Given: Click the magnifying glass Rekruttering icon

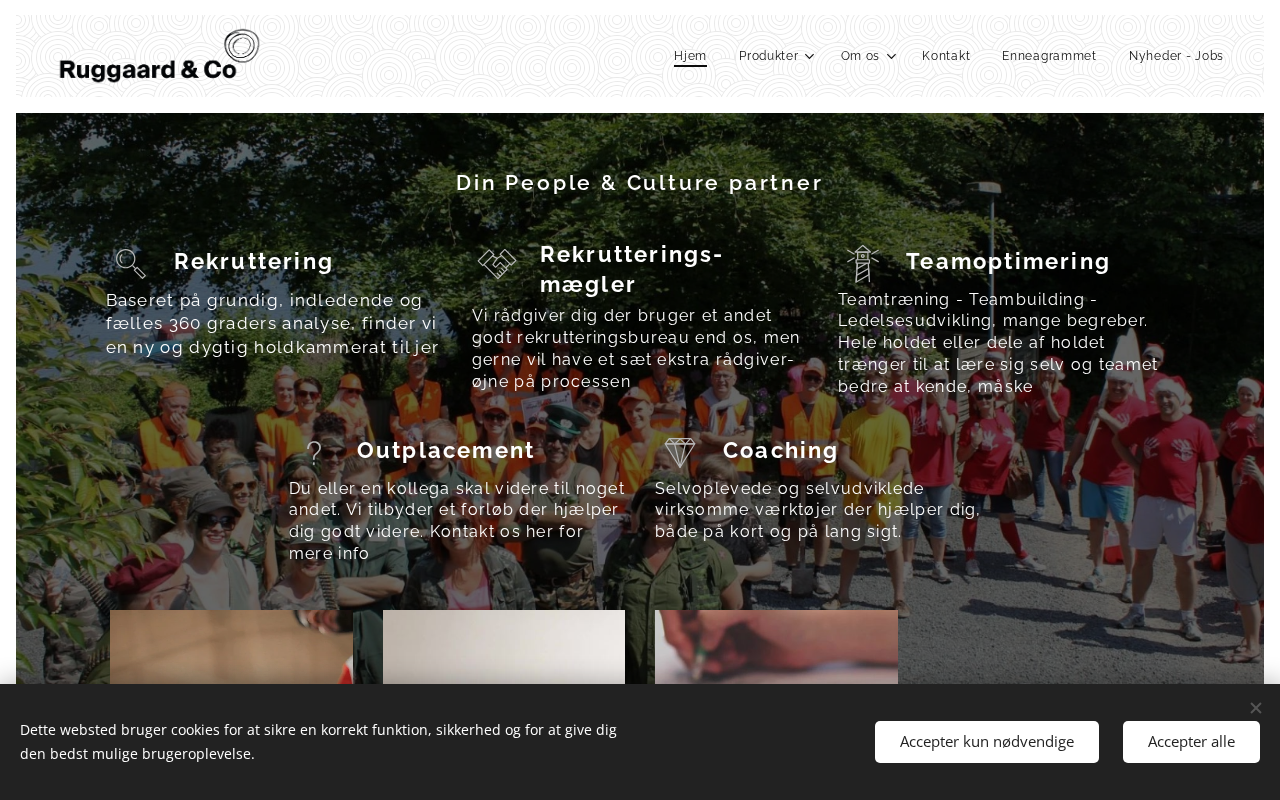Looking at the screenshot, I should click(x=130, y=263).
